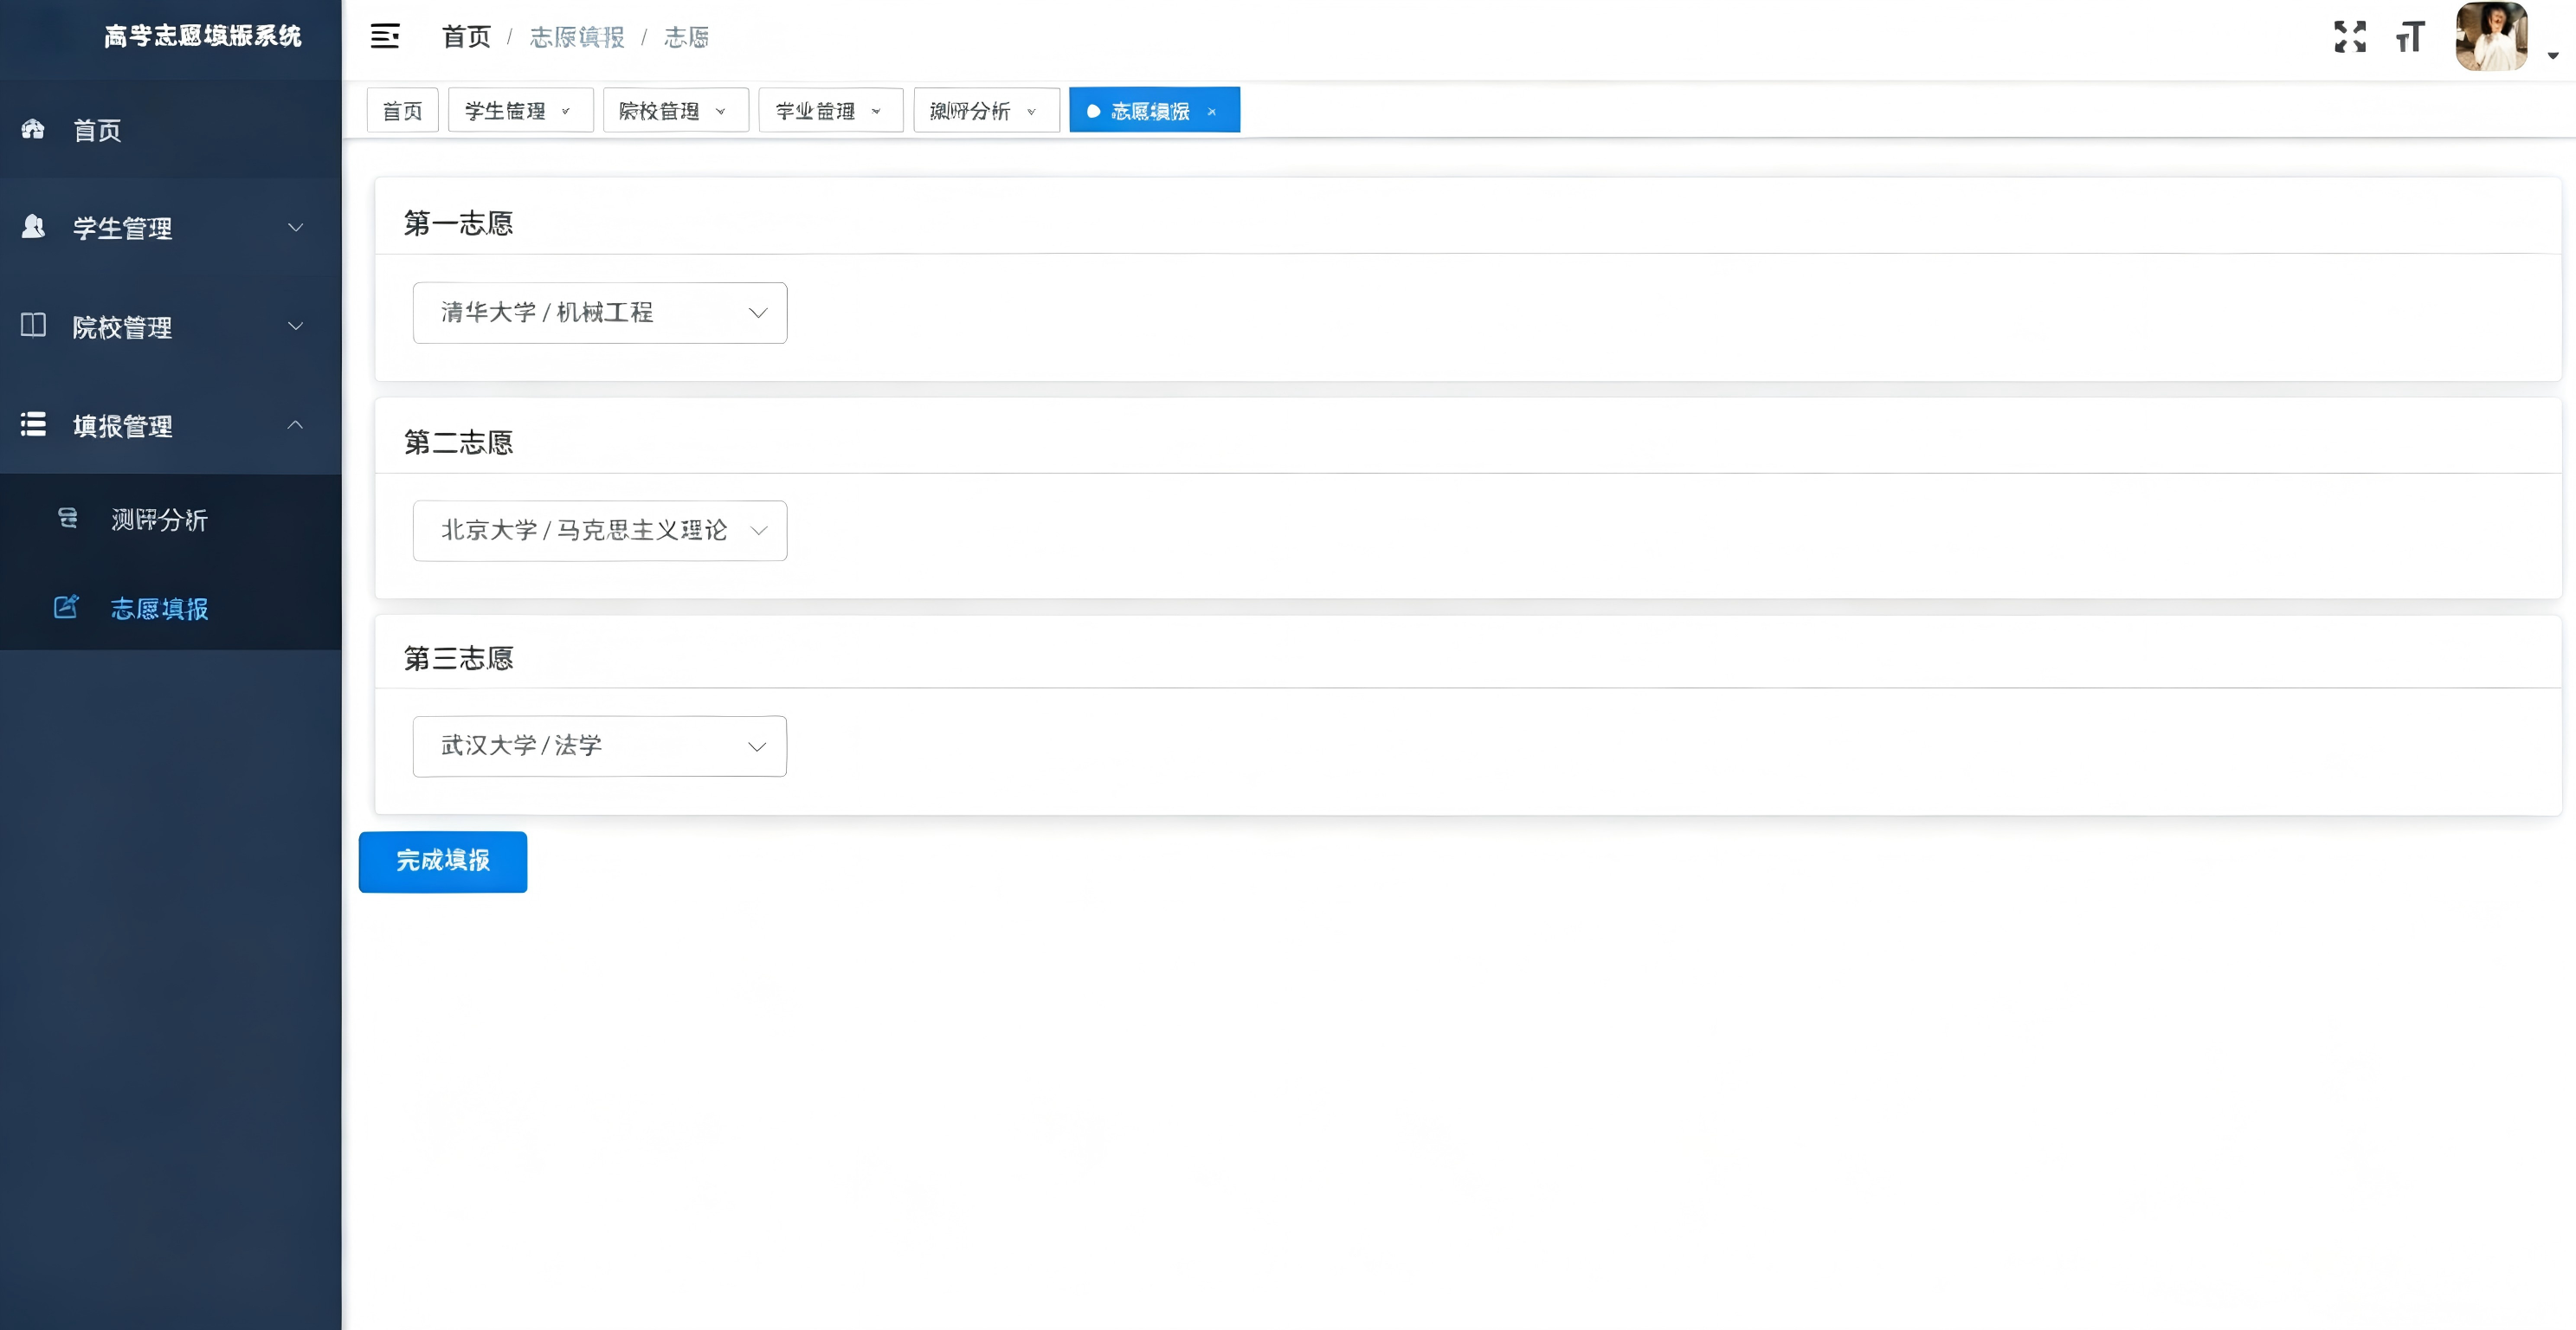Click the 学生管理 user icon in the sidebar
2576x1330 pixels.
(33, 227)
